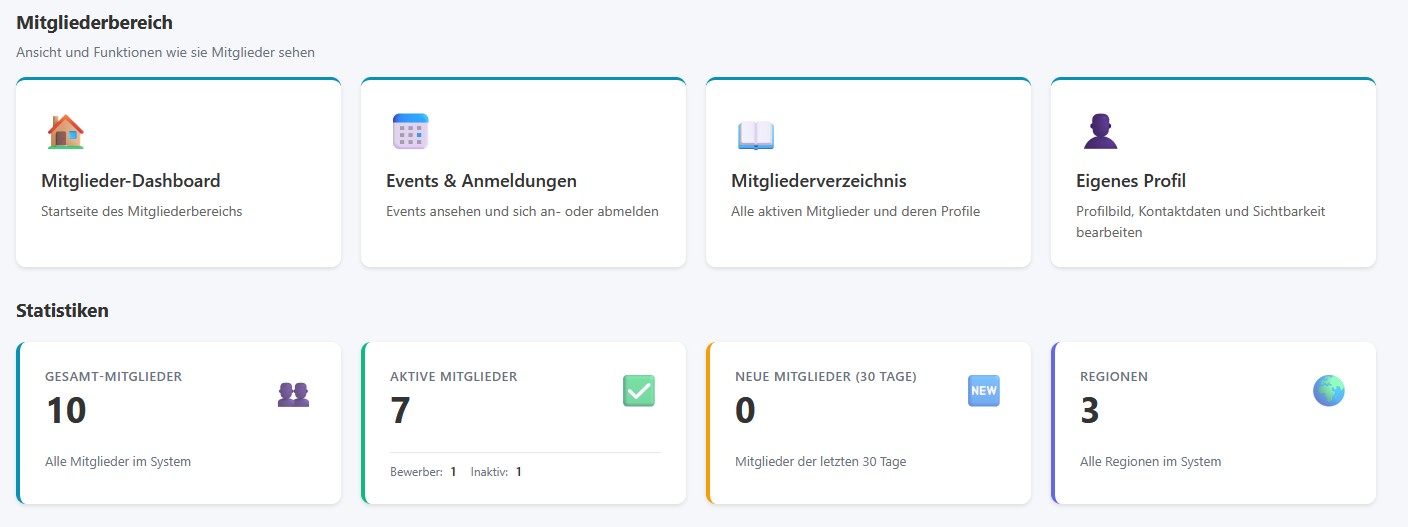Click the house icon on Mitglieder-Dashboard card
The width and height of the screenshot is (1408, 527).
[65, 132]
